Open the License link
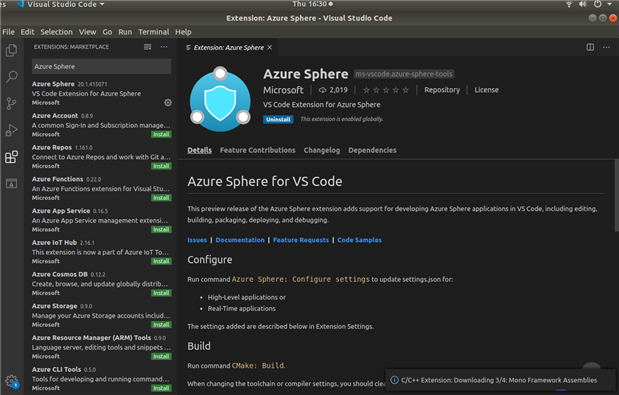Image resolution: width=619 pixels, height=395 pixels. coord(486,90)
